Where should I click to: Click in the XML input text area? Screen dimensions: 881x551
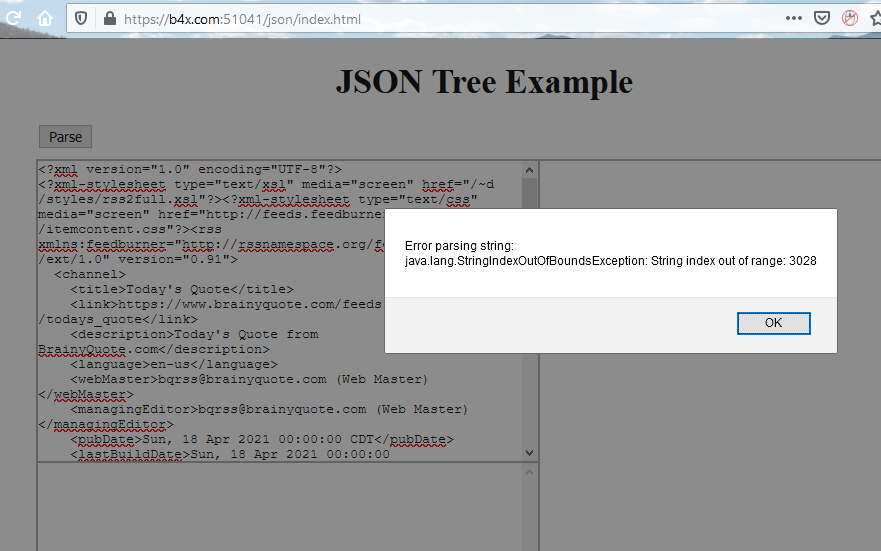[x=280, y=311]
